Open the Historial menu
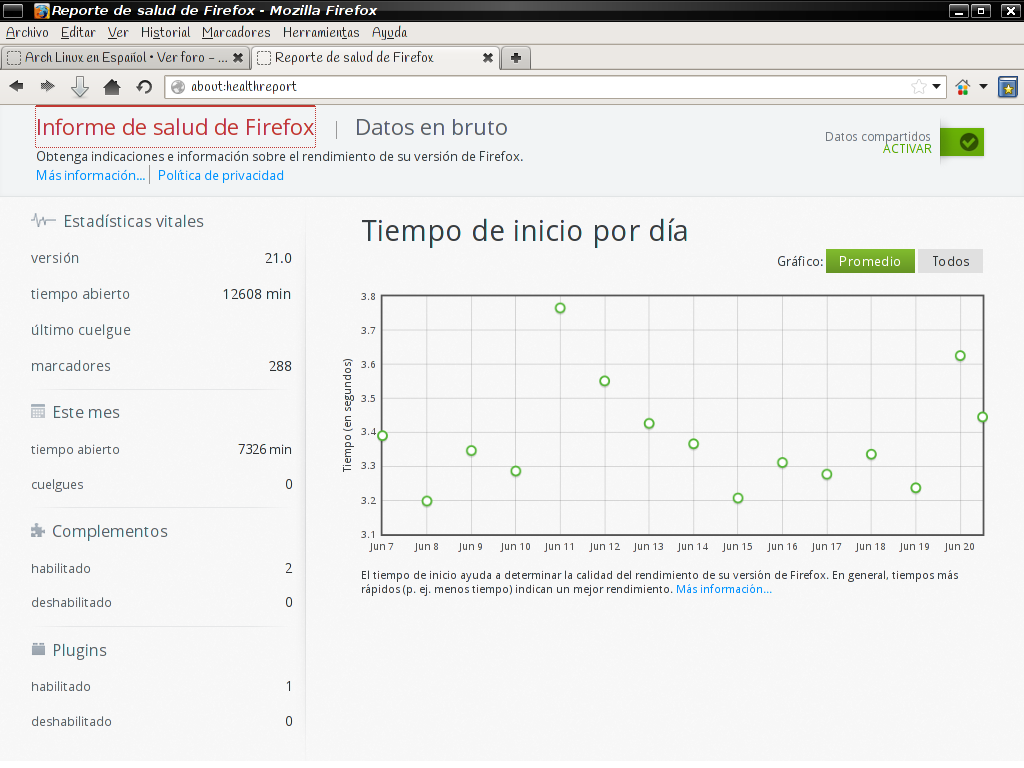Image resolution: width=1024 pixels, height=768 pixels. pyautogui.click(x=165, y=33)
